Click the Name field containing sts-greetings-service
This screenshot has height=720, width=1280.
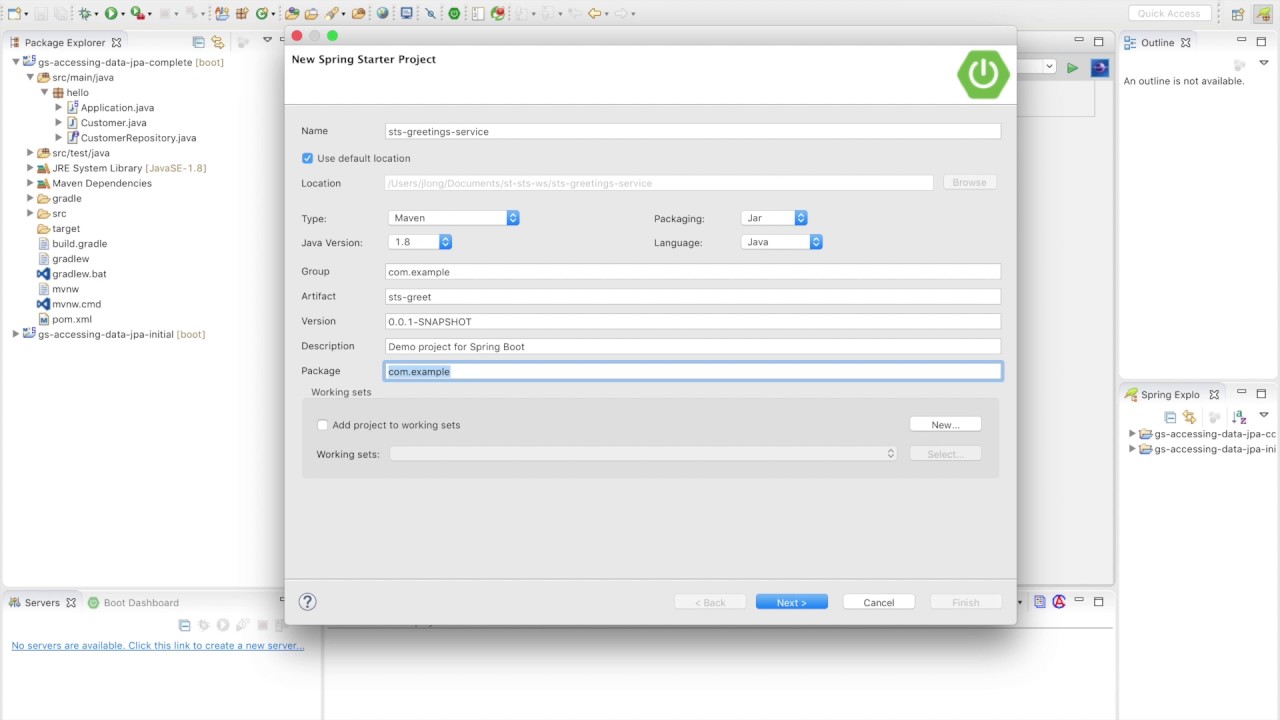(693, 131)
